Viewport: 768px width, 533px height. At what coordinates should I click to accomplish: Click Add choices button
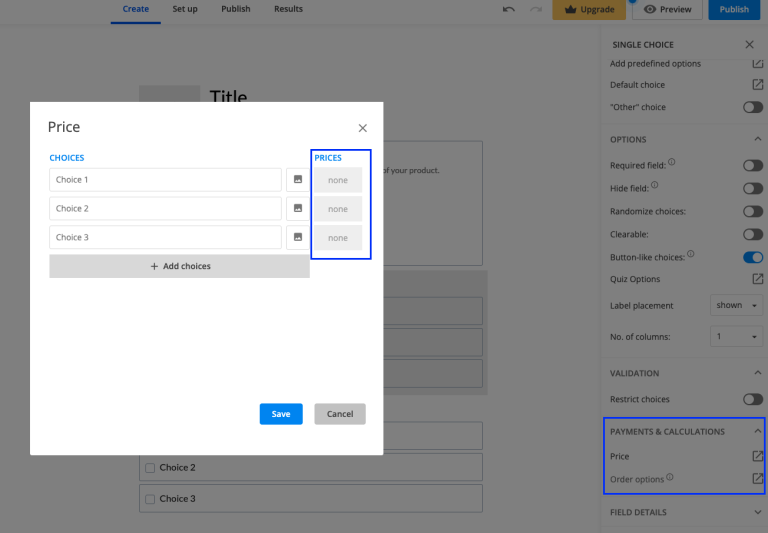coord(179,266)
